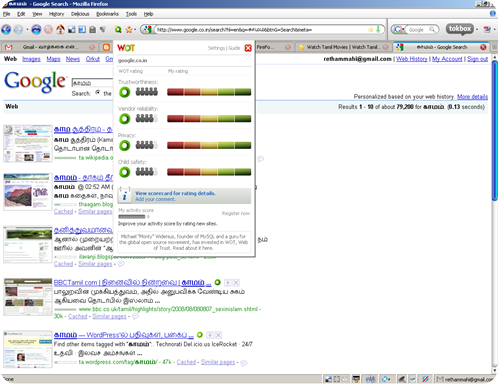Click the green magnifier search icon
The height and width of the screenshot is (384, 498).
118,30
